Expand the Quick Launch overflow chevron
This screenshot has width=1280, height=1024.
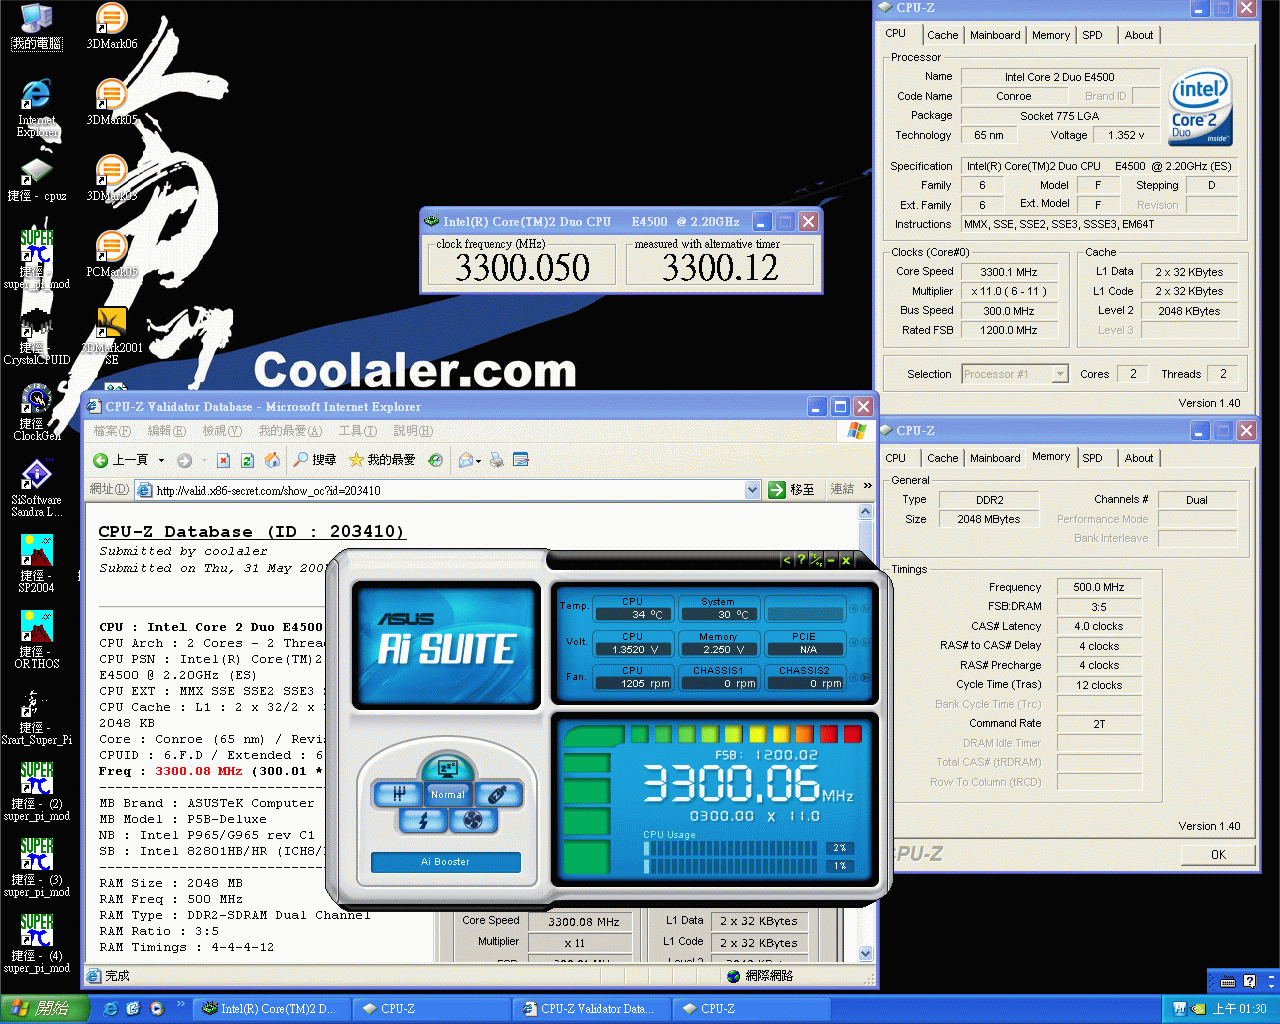pyautogui.click(x=181, y=1004)
